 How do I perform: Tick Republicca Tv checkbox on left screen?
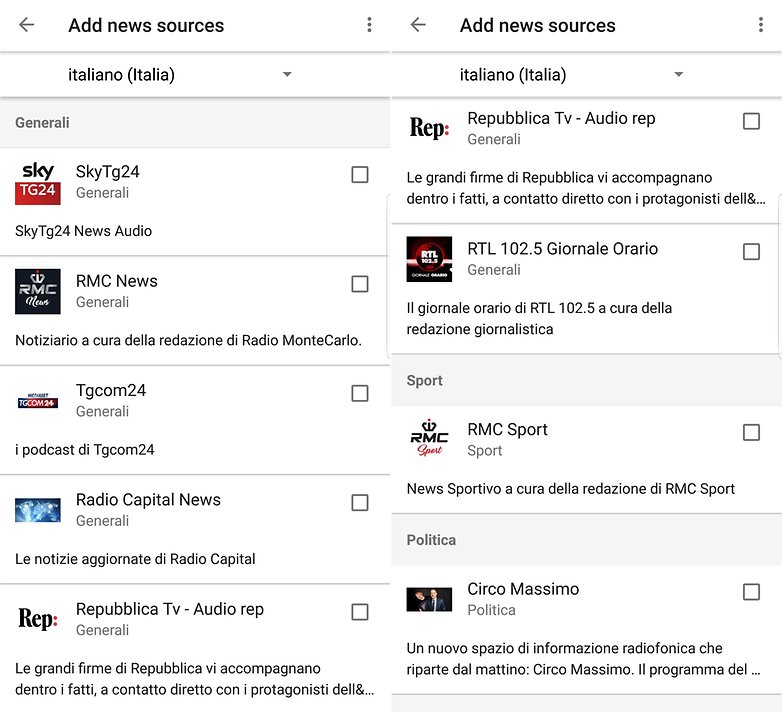(360, 611)
